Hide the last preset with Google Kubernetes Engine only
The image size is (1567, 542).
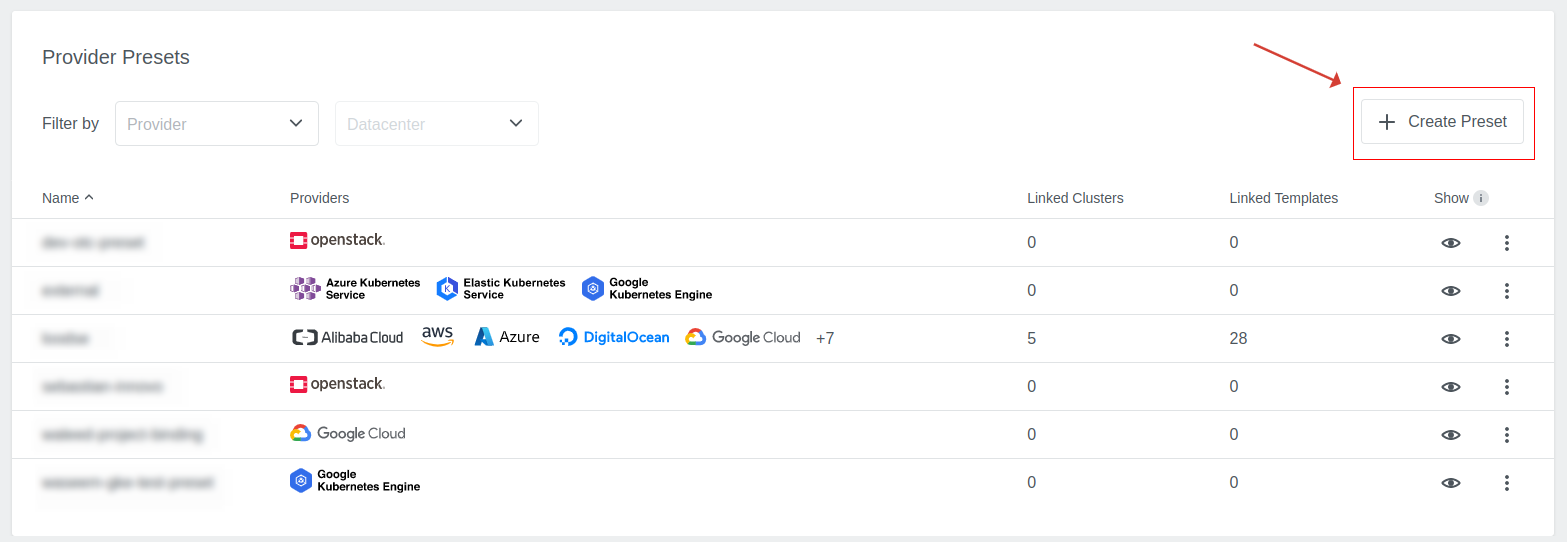click(1450, 483)
